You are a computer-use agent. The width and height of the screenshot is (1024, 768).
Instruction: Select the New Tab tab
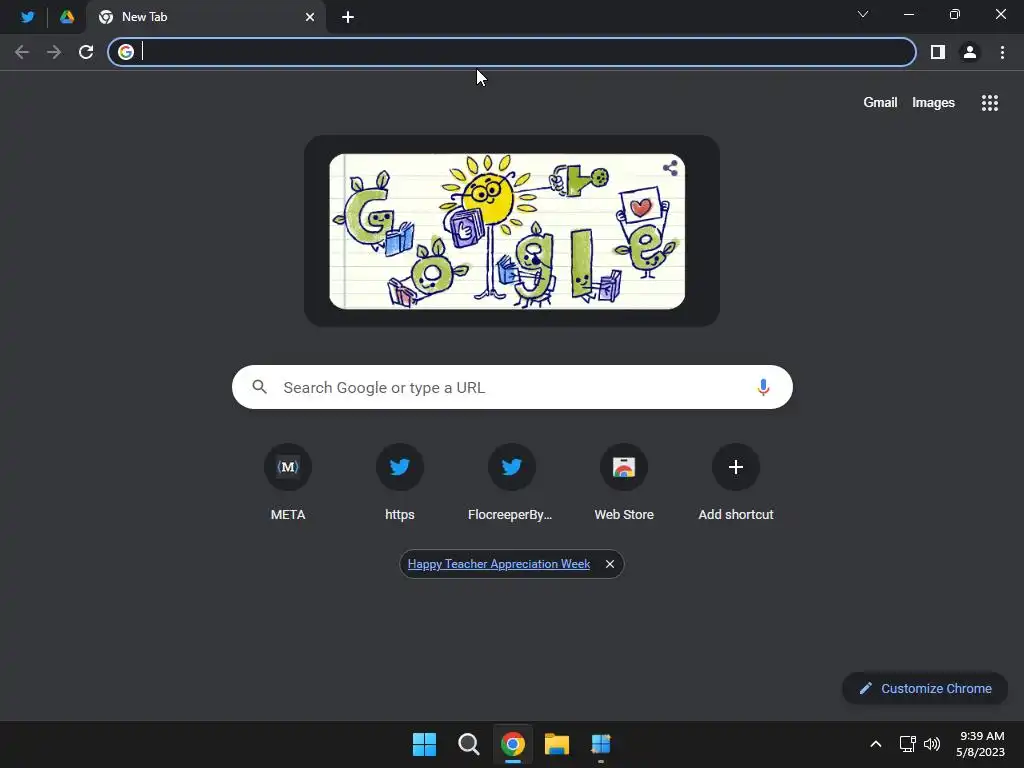206,17
